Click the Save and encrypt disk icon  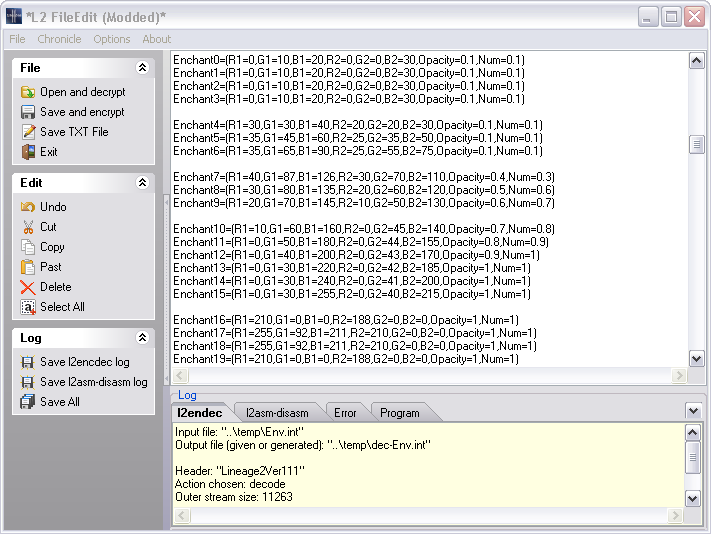pyautogui.click(x=28, y=112)
